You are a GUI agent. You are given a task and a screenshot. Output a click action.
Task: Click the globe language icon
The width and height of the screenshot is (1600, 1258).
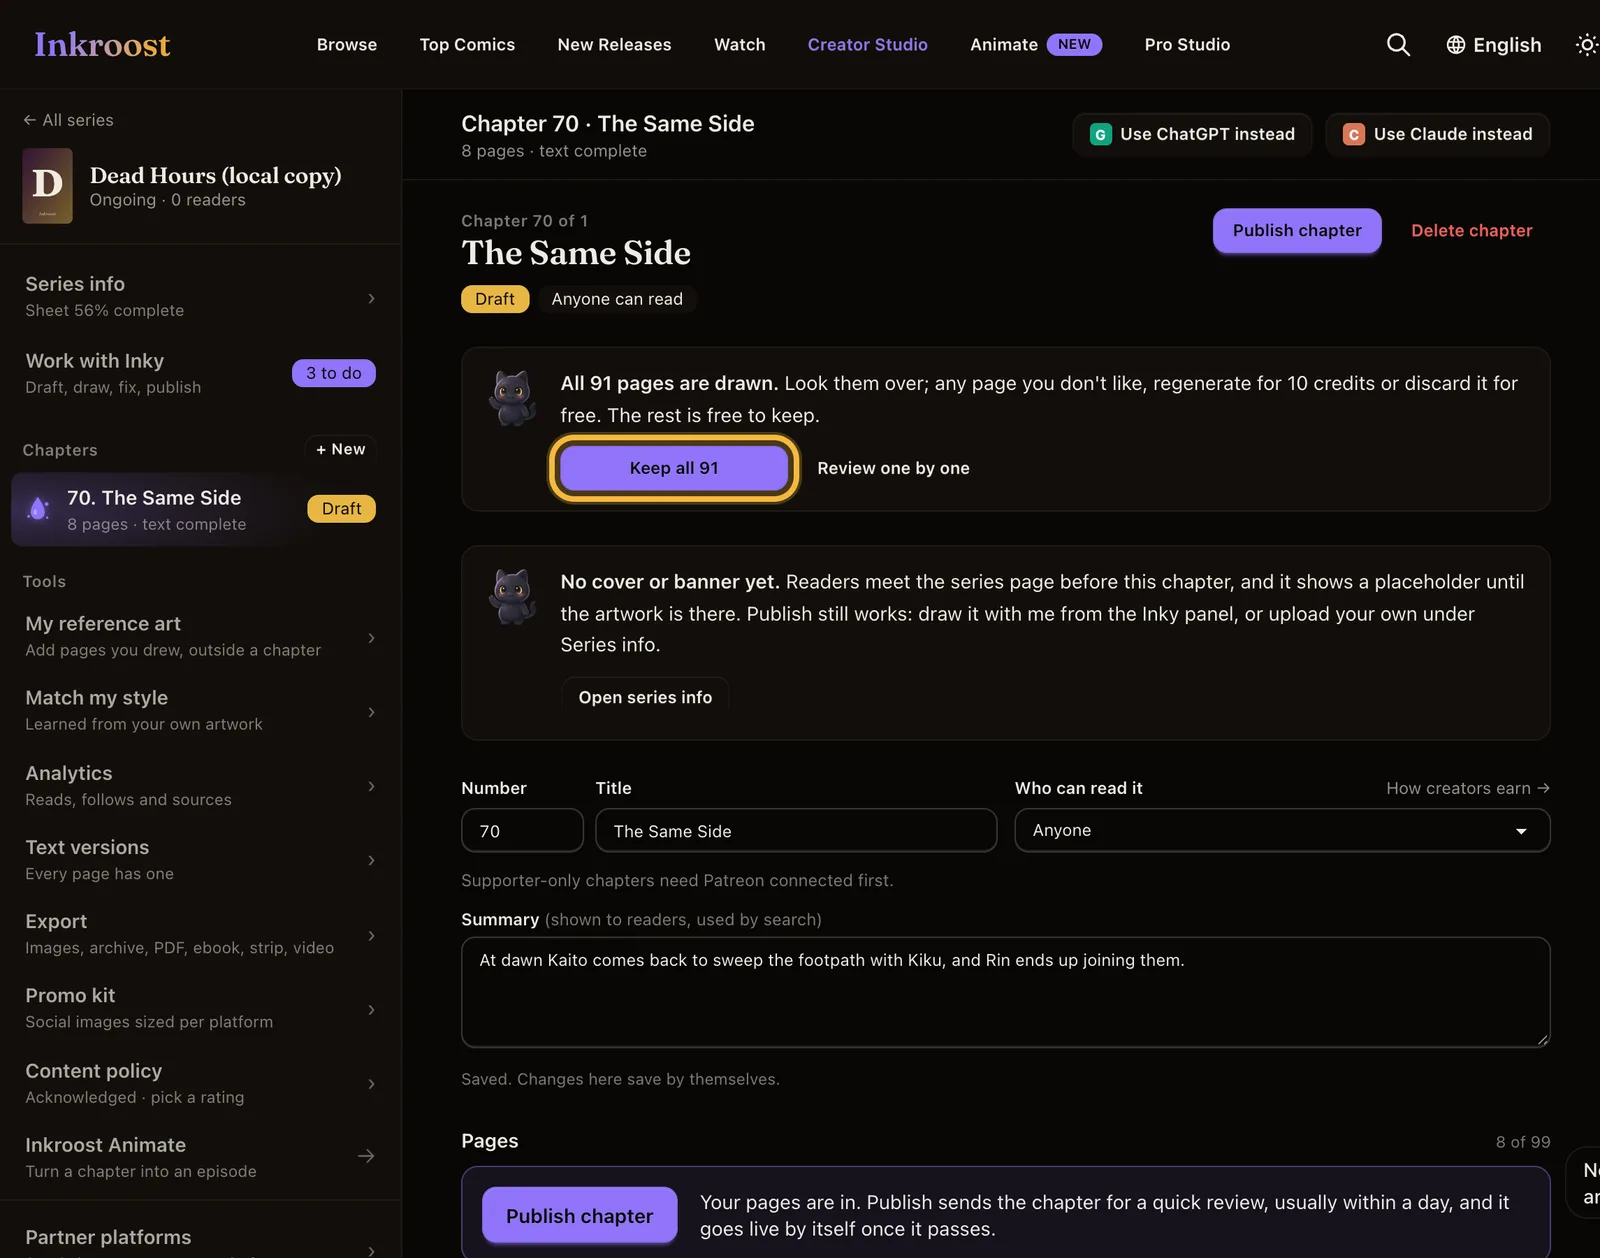(x=1456, y=45)
